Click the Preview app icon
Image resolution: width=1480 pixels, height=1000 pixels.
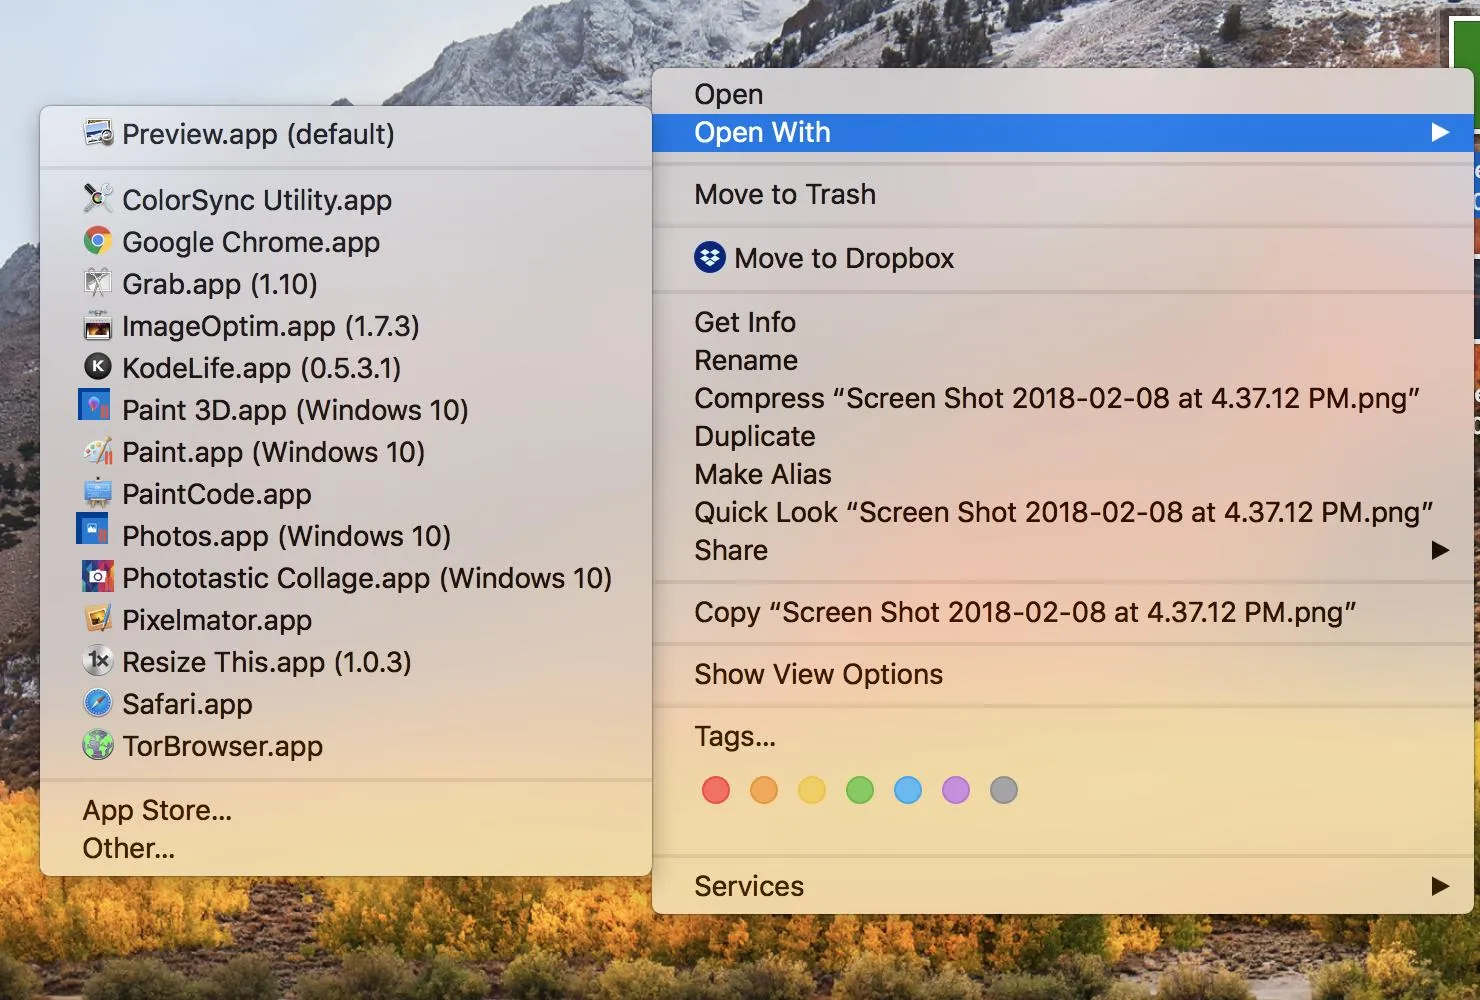coord(98,133)
